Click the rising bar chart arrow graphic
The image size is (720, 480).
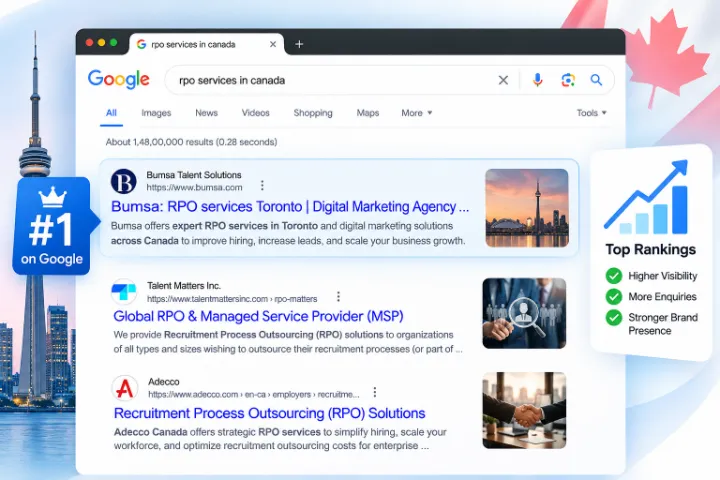(646, 197)
